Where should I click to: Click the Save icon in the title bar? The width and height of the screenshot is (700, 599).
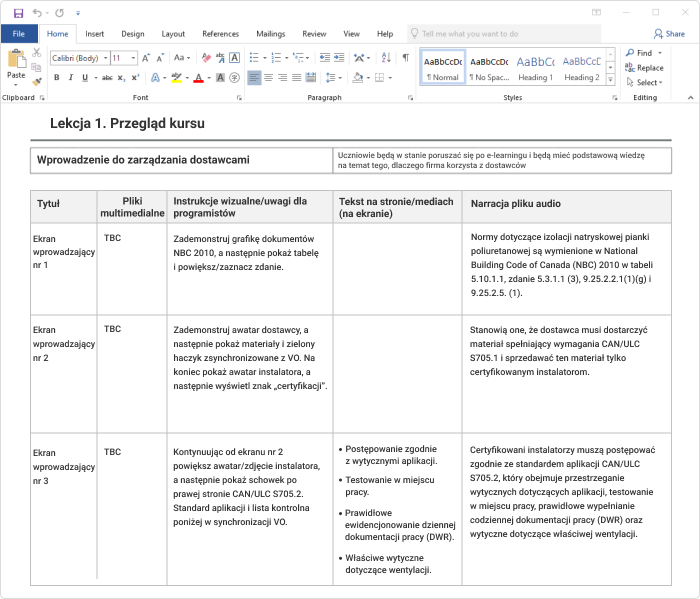tap(18, 13)
